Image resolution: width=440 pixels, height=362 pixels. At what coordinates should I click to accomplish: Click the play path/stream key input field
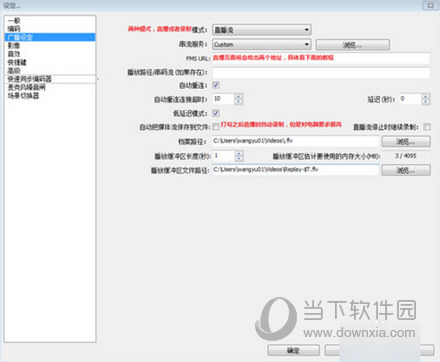click(x=321, y=73)
